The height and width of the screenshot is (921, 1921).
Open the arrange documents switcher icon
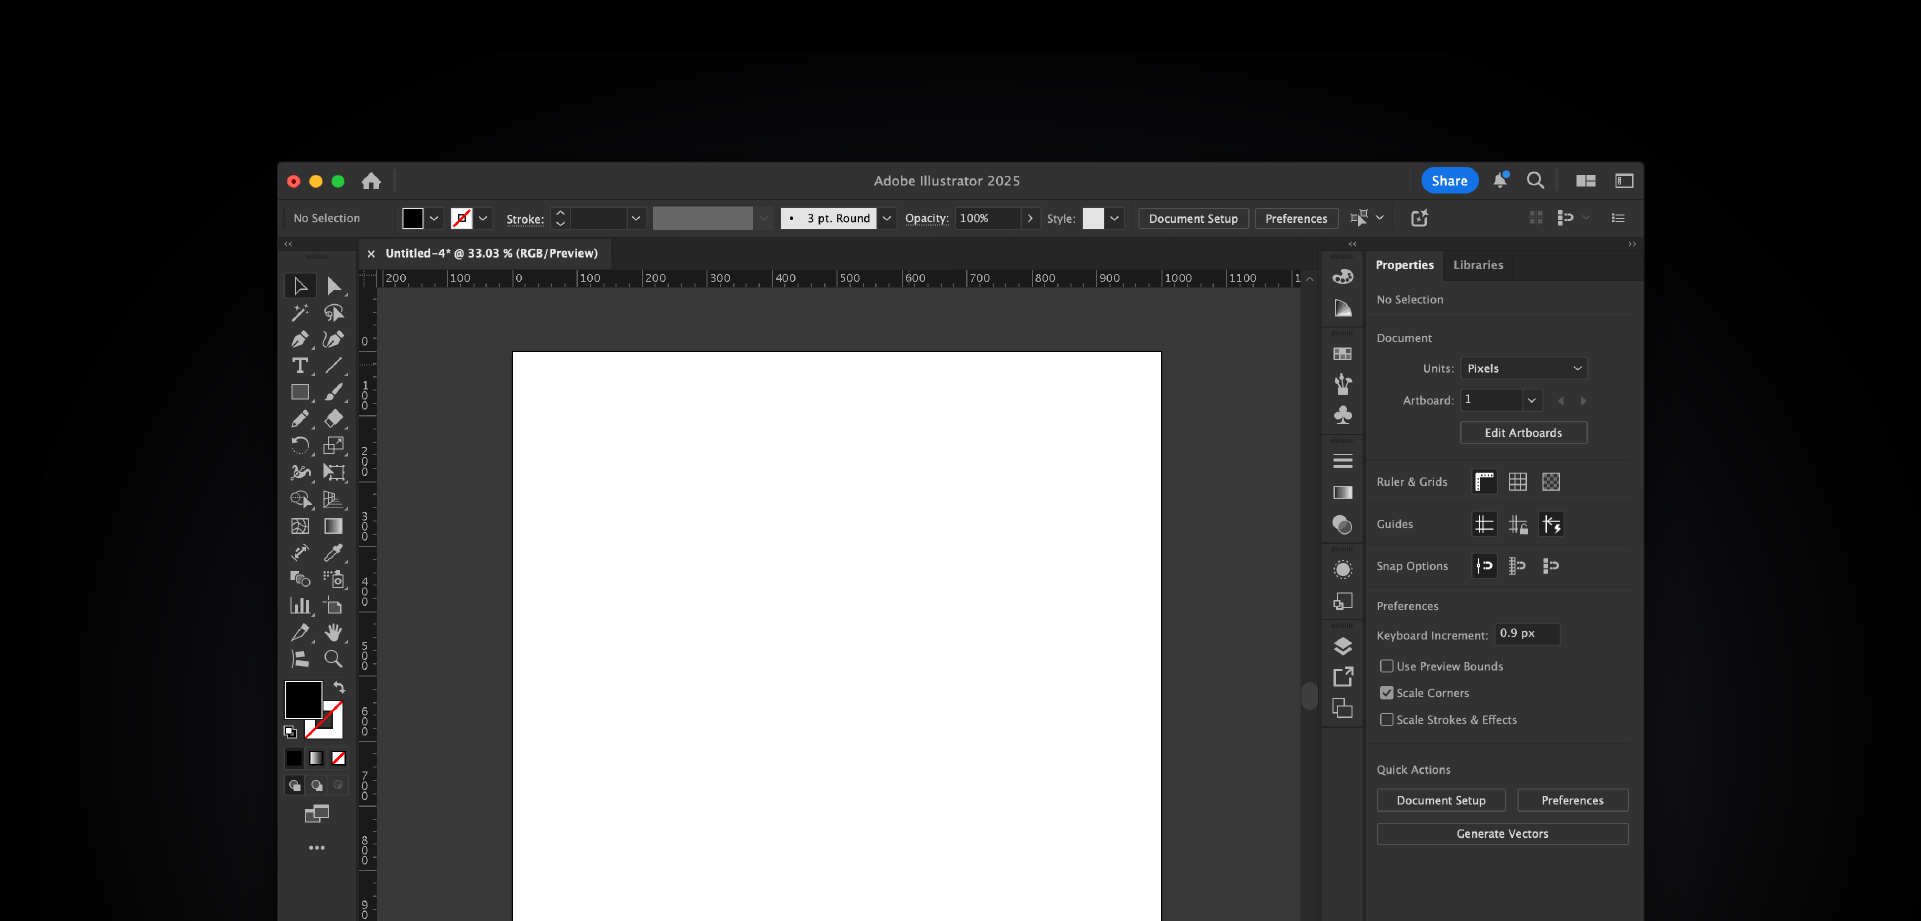click(x=1586, y=181)
